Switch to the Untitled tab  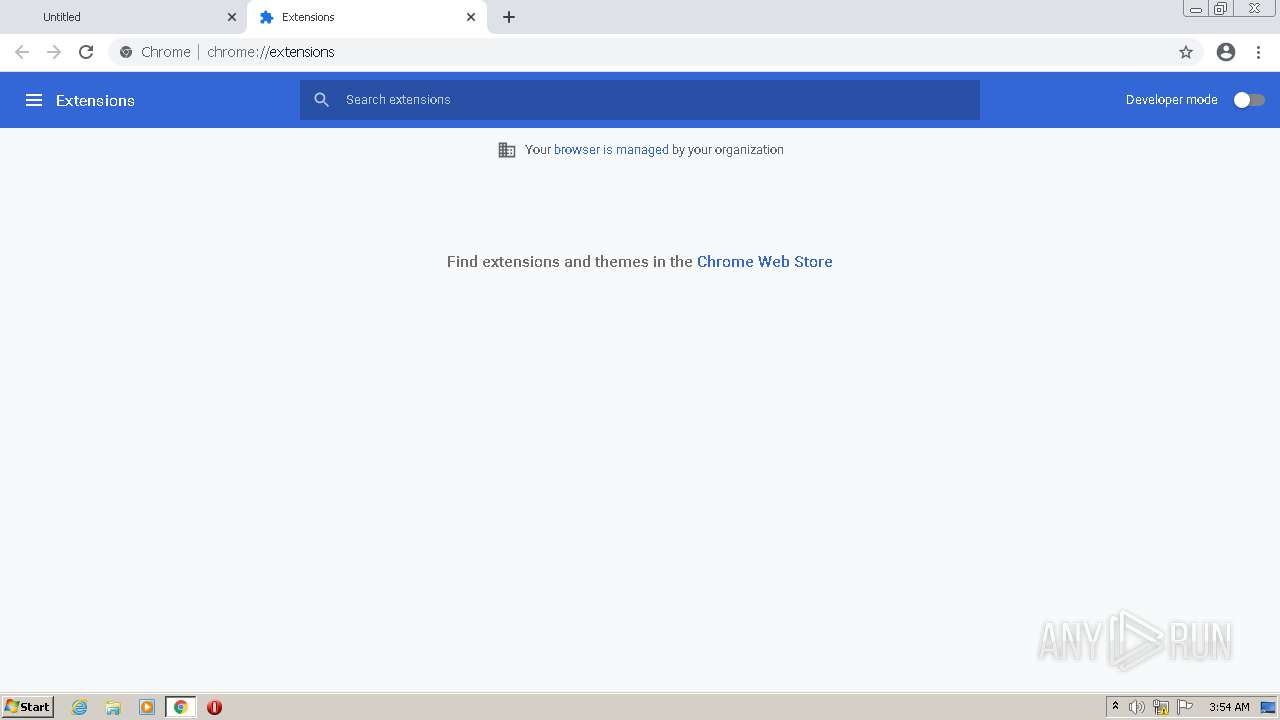click(122, 17)
